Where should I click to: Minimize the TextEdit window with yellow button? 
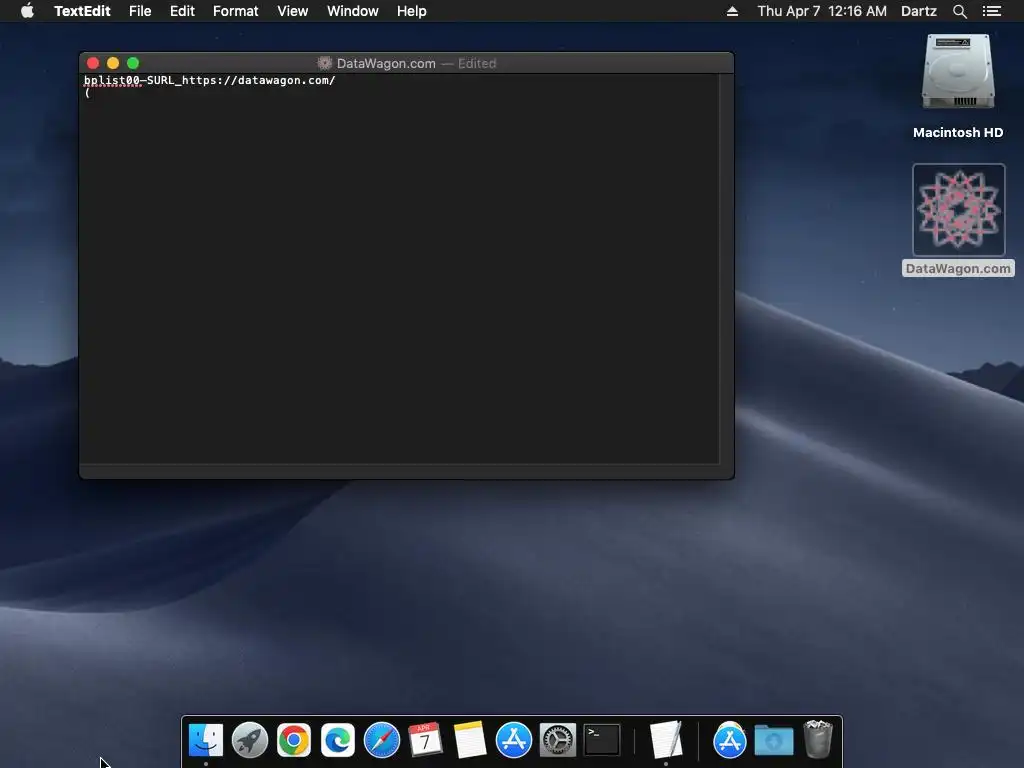click(x=113, y=63)
